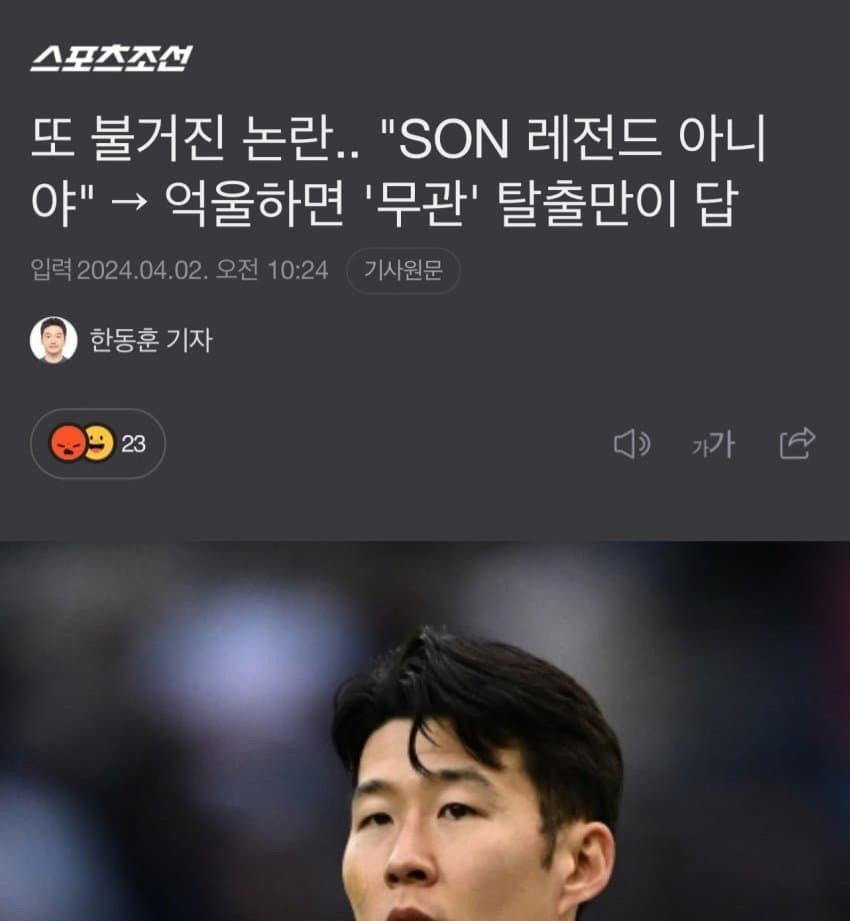This screenshot has width=850, height=921.
Task: Click the 2024.04.02. publication date
Action: click(x=142, y=271)
